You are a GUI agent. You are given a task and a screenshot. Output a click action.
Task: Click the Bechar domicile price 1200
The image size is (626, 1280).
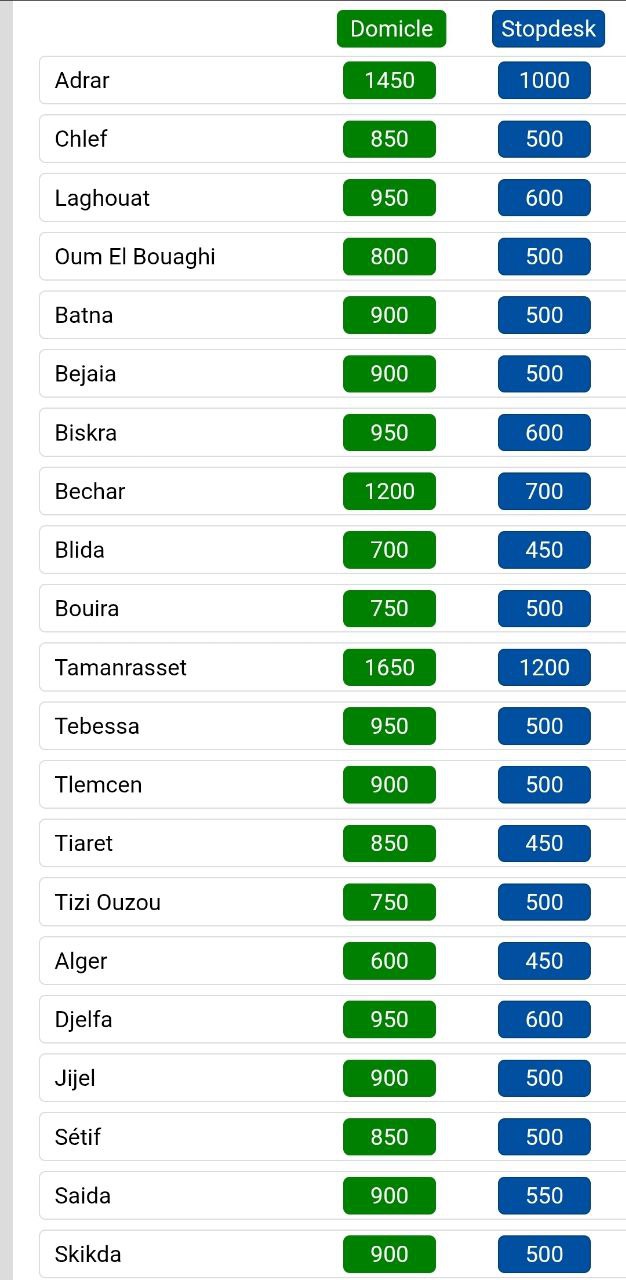click(x=389, y=491)
